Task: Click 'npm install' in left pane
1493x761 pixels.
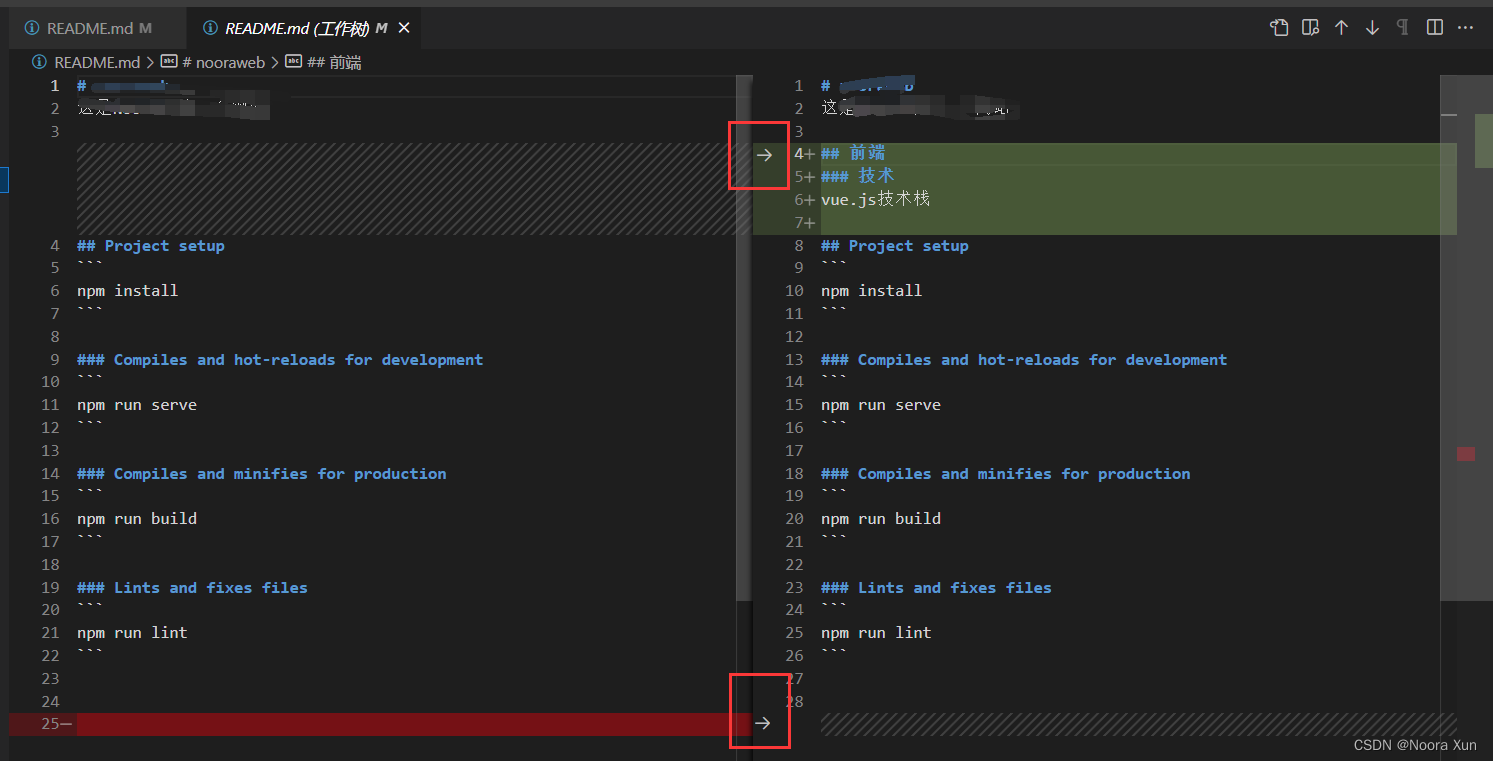Action: click(x=128, y=291)
